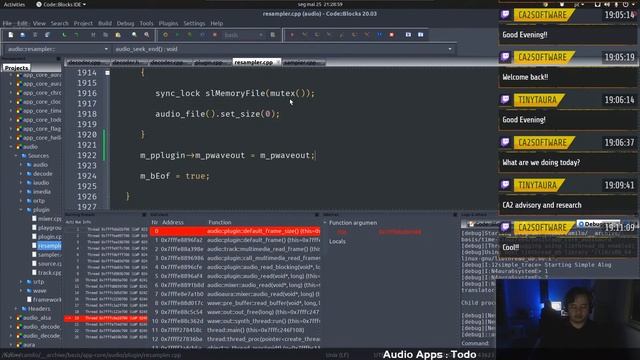Click the Break debugger pause icon
This screenshot has height=360, width=640.
(379, 35)
